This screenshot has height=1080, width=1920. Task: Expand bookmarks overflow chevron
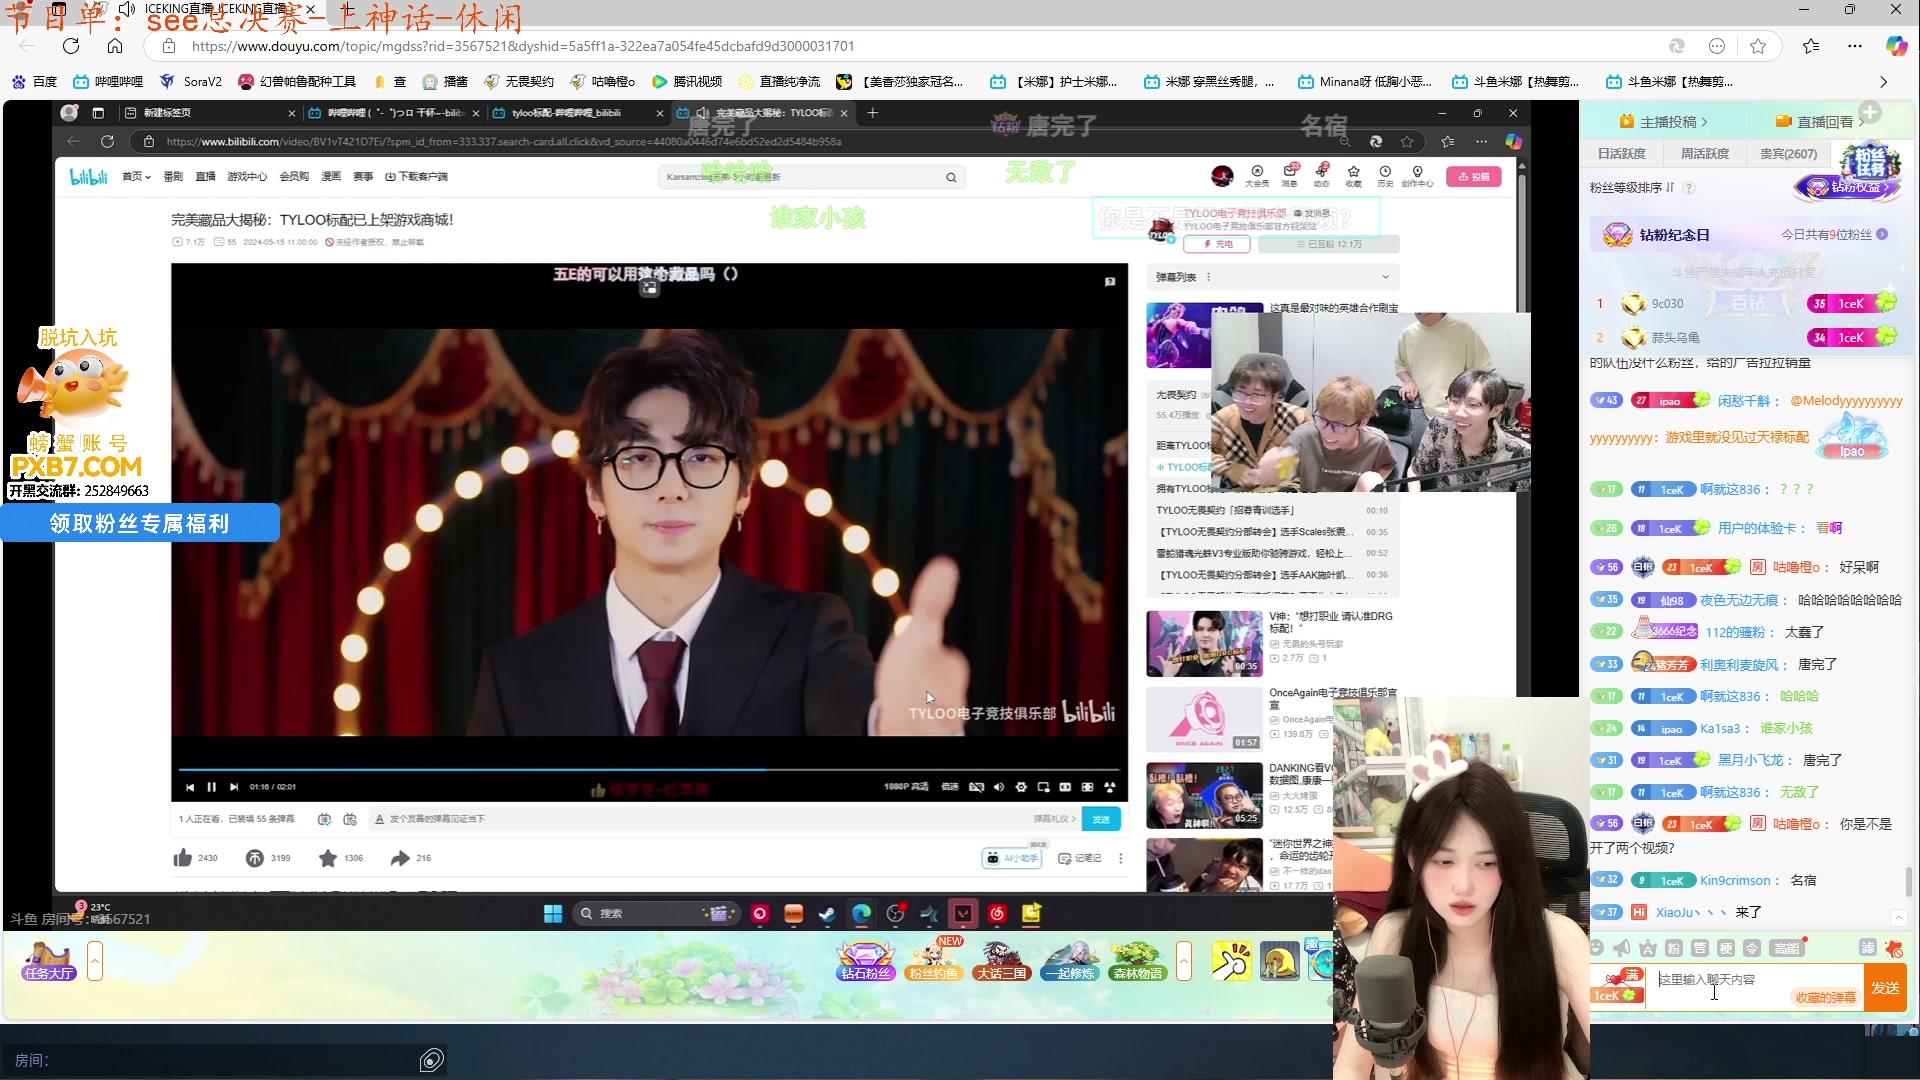[1883, 82]
